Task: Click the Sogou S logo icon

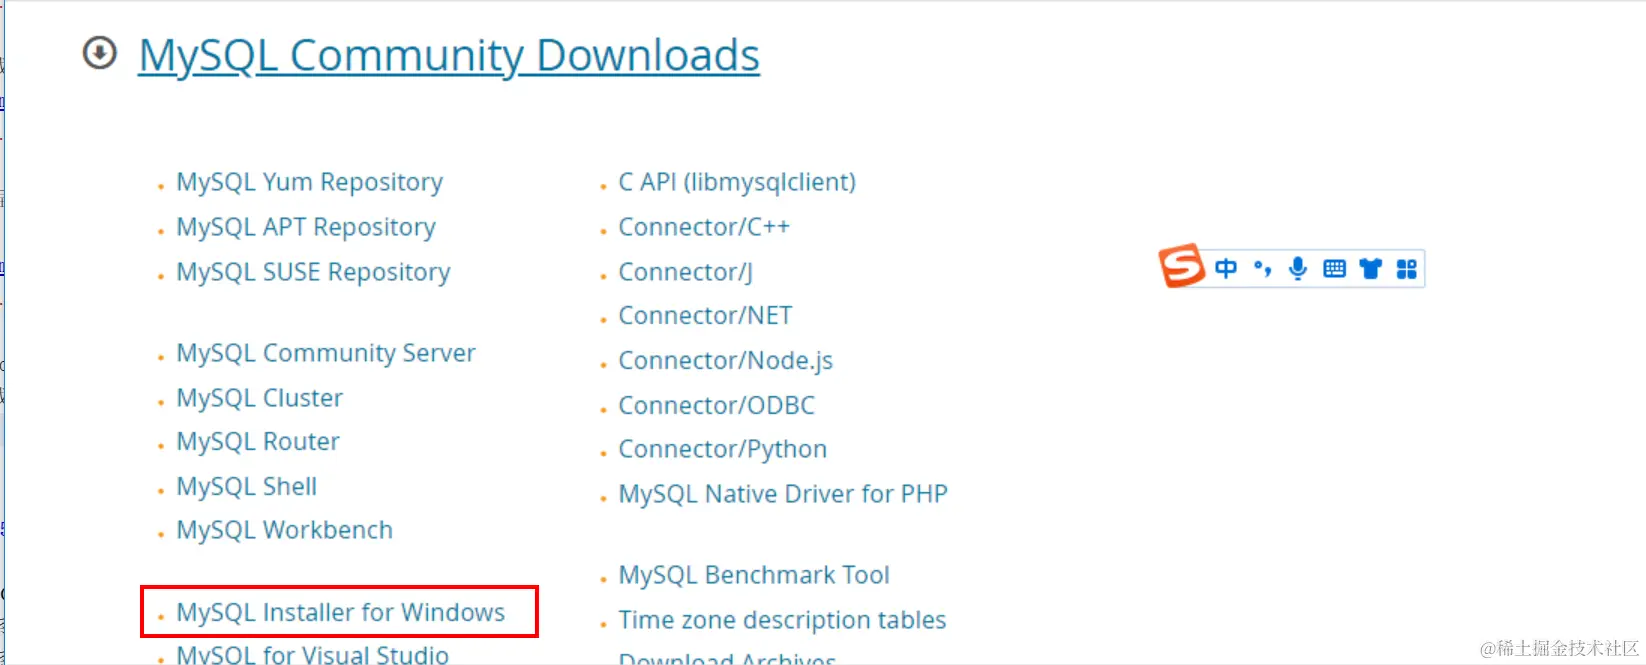Action: 1181,266
